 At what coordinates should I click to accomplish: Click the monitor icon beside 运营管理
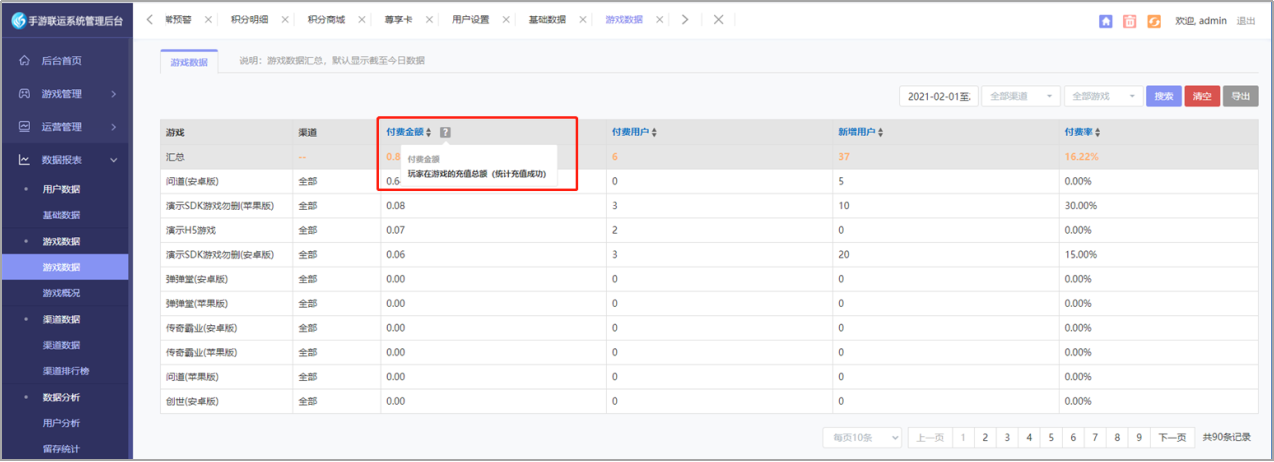point(24,127)
